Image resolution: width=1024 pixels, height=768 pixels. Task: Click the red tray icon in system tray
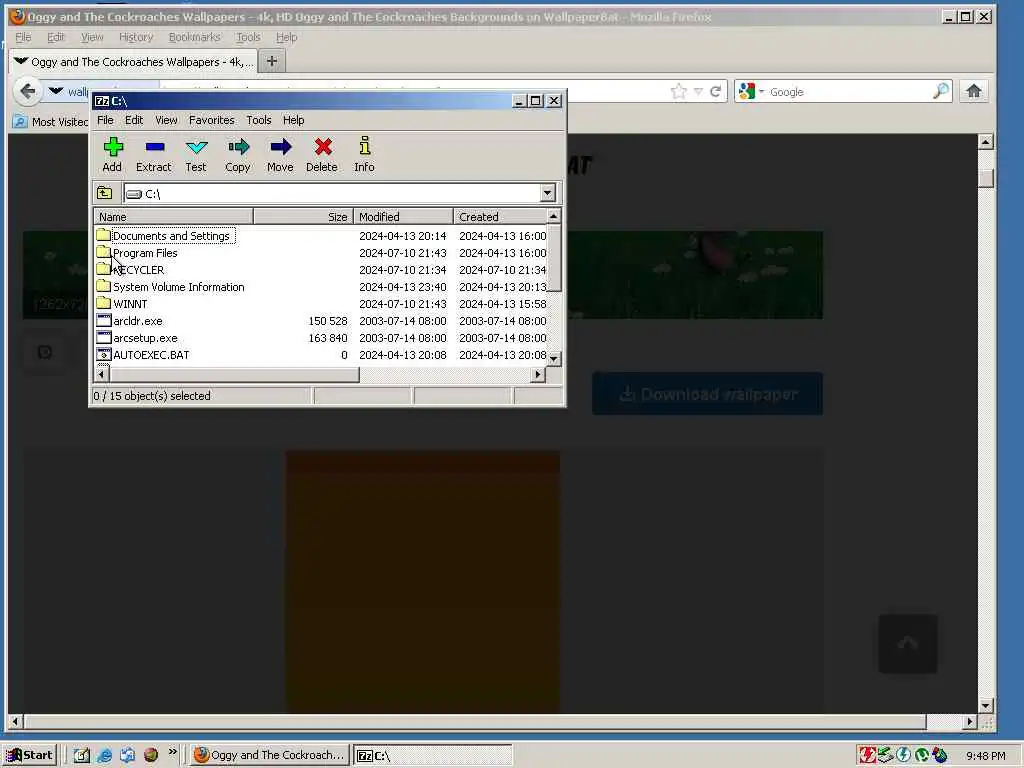coord(867,755)
